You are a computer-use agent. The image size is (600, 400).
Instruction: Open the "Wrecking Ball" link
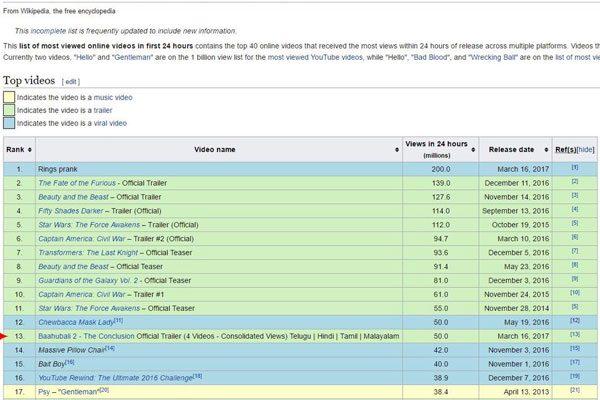pos(493,57)
